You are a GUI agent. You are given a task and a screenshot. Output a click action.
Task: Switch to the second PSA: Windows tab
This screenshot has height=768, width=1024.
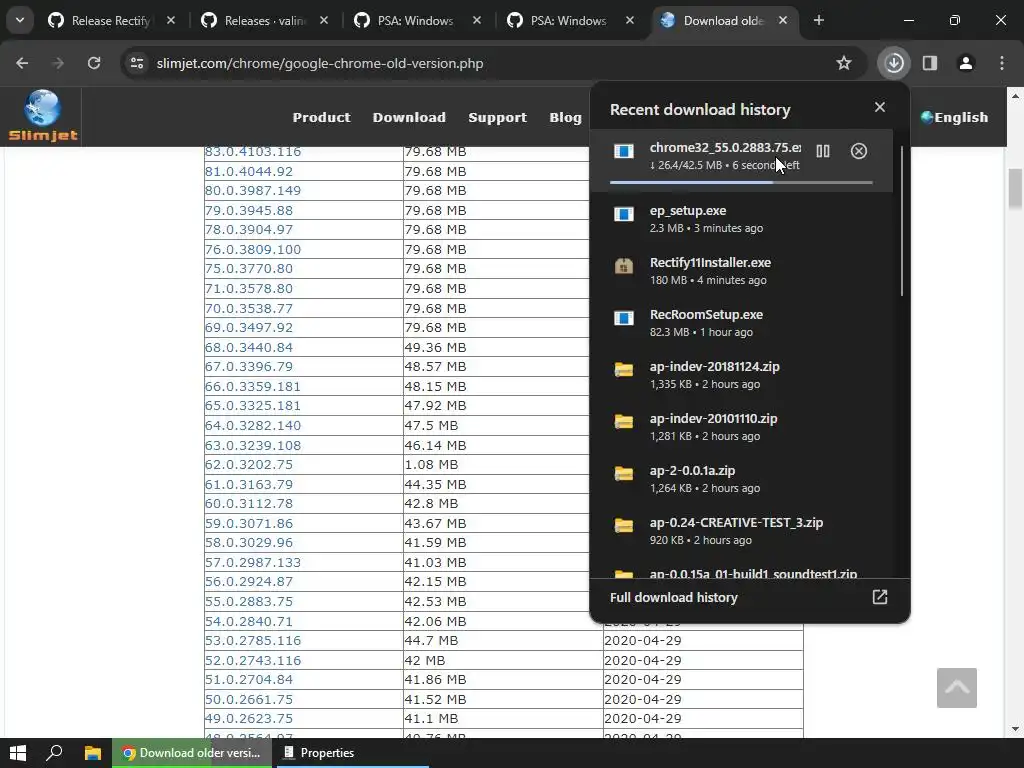[568, 20]
